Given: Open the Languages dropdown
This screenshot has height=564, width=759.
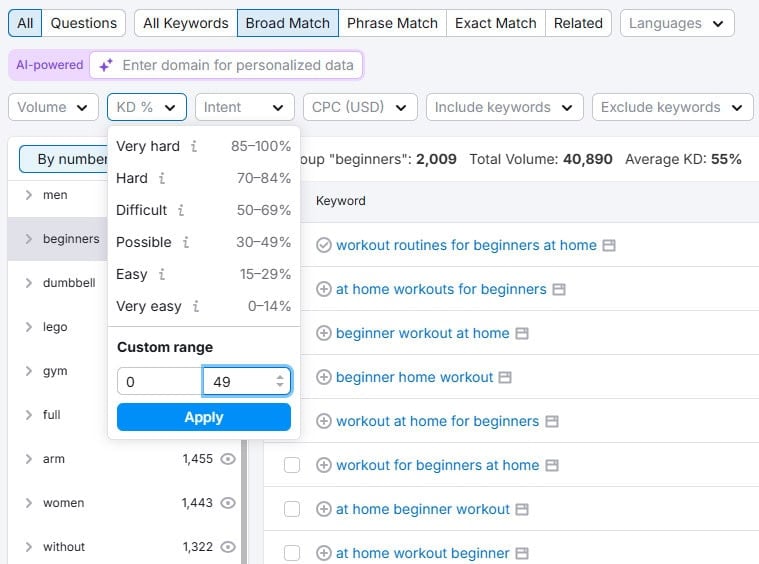Looking at the screenshot, I should (677, 23).
